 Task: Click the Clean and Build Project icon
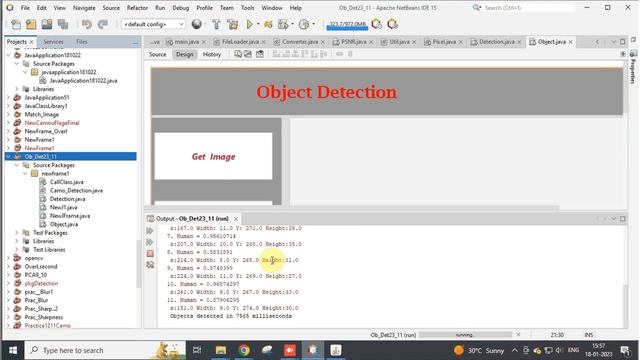coord(233,24)
